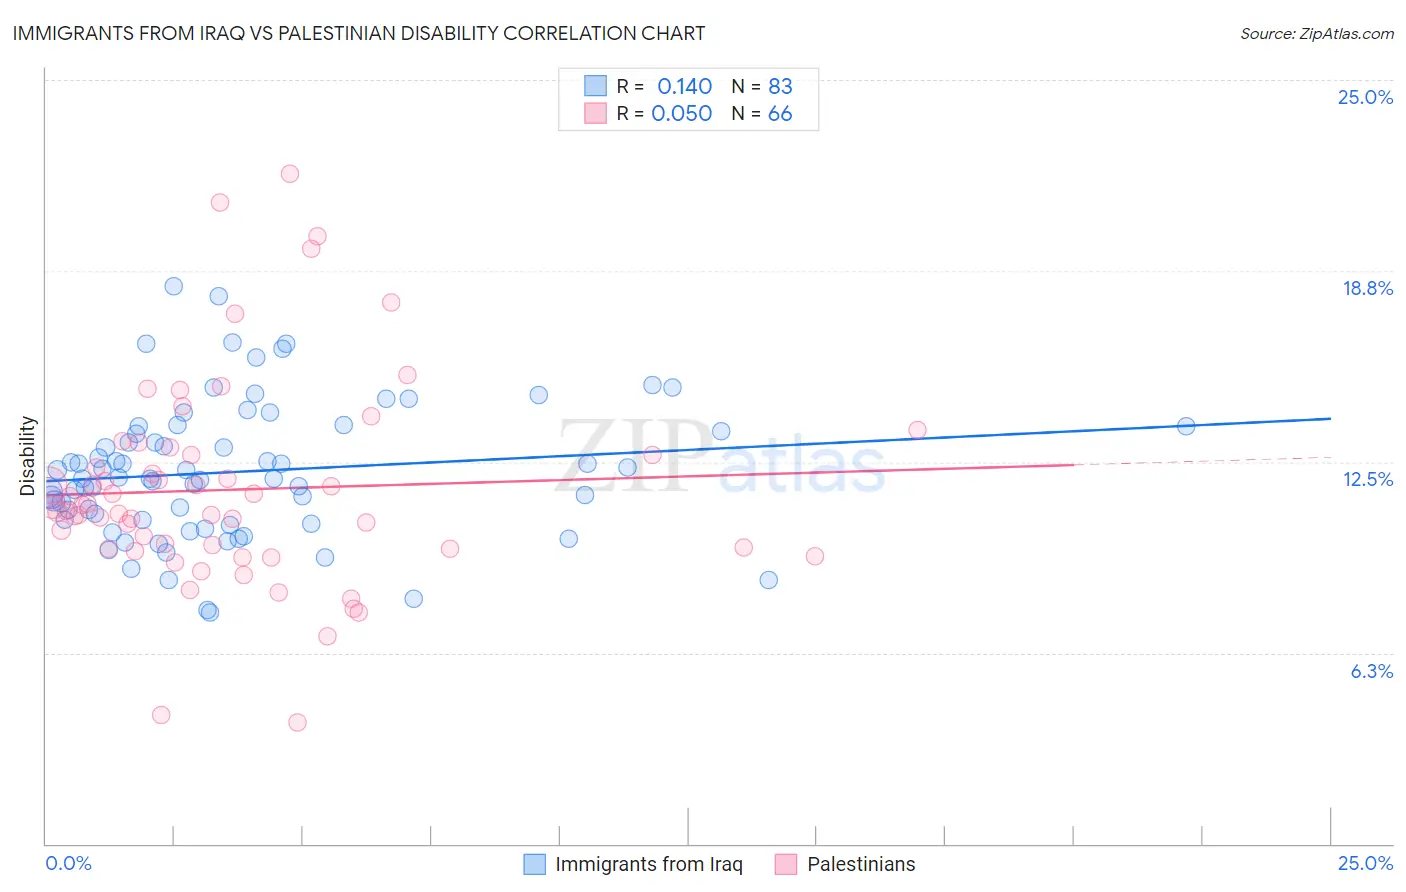Screen dimensions: 1406x892
Task: Select the lowest pink data point near 4%
Action: (x=297, y=722)
